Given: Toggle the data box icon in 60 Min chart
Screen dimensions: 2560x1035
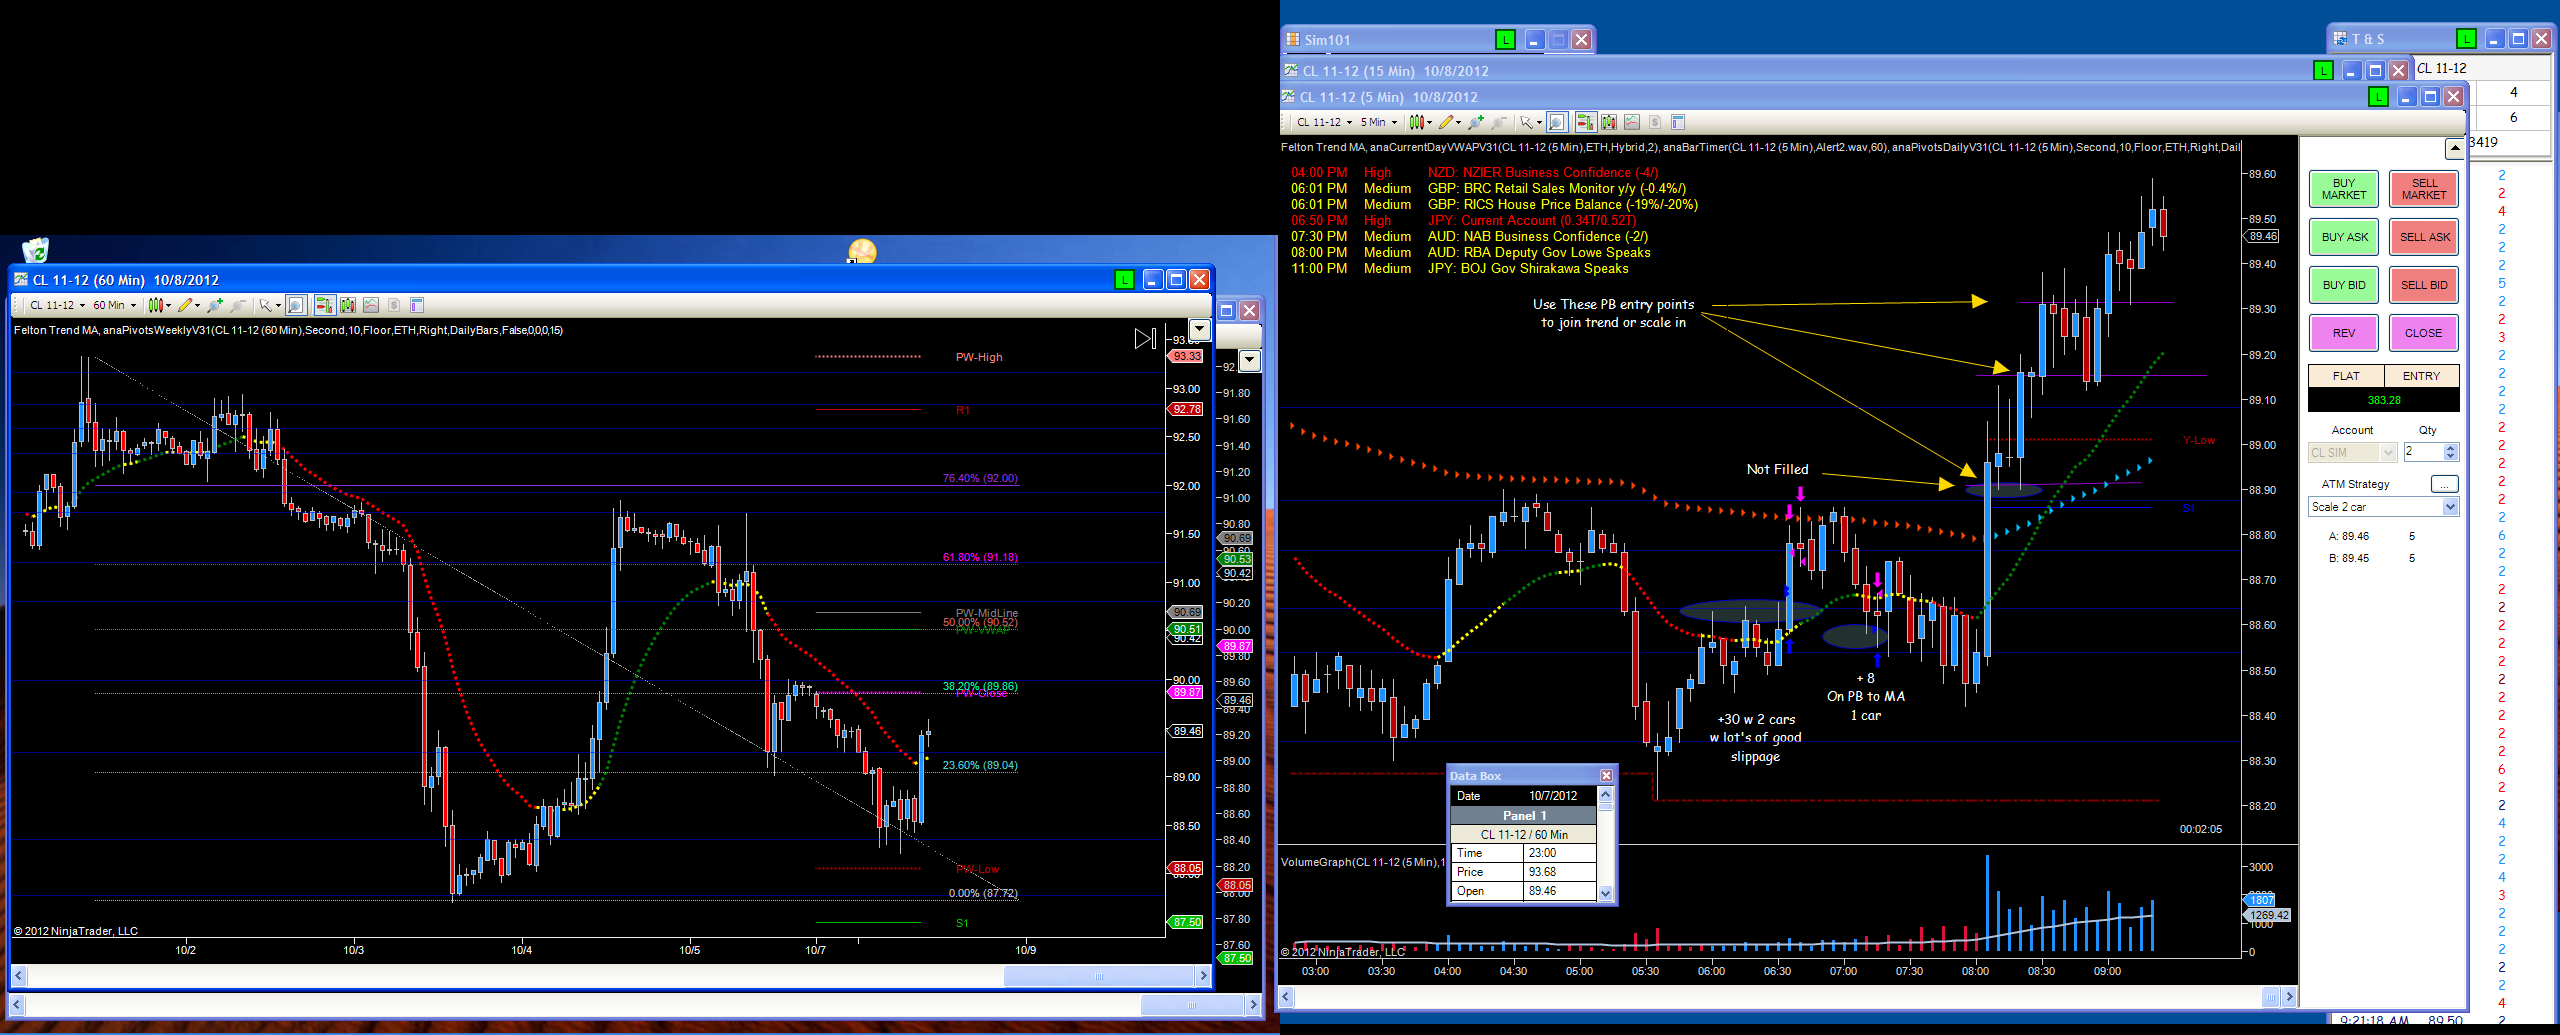Looking at the screenshot, I should point(296,305).
